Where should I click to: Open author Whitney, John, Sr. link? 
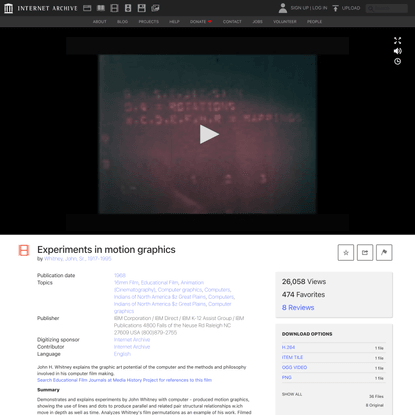pos(77,259)
